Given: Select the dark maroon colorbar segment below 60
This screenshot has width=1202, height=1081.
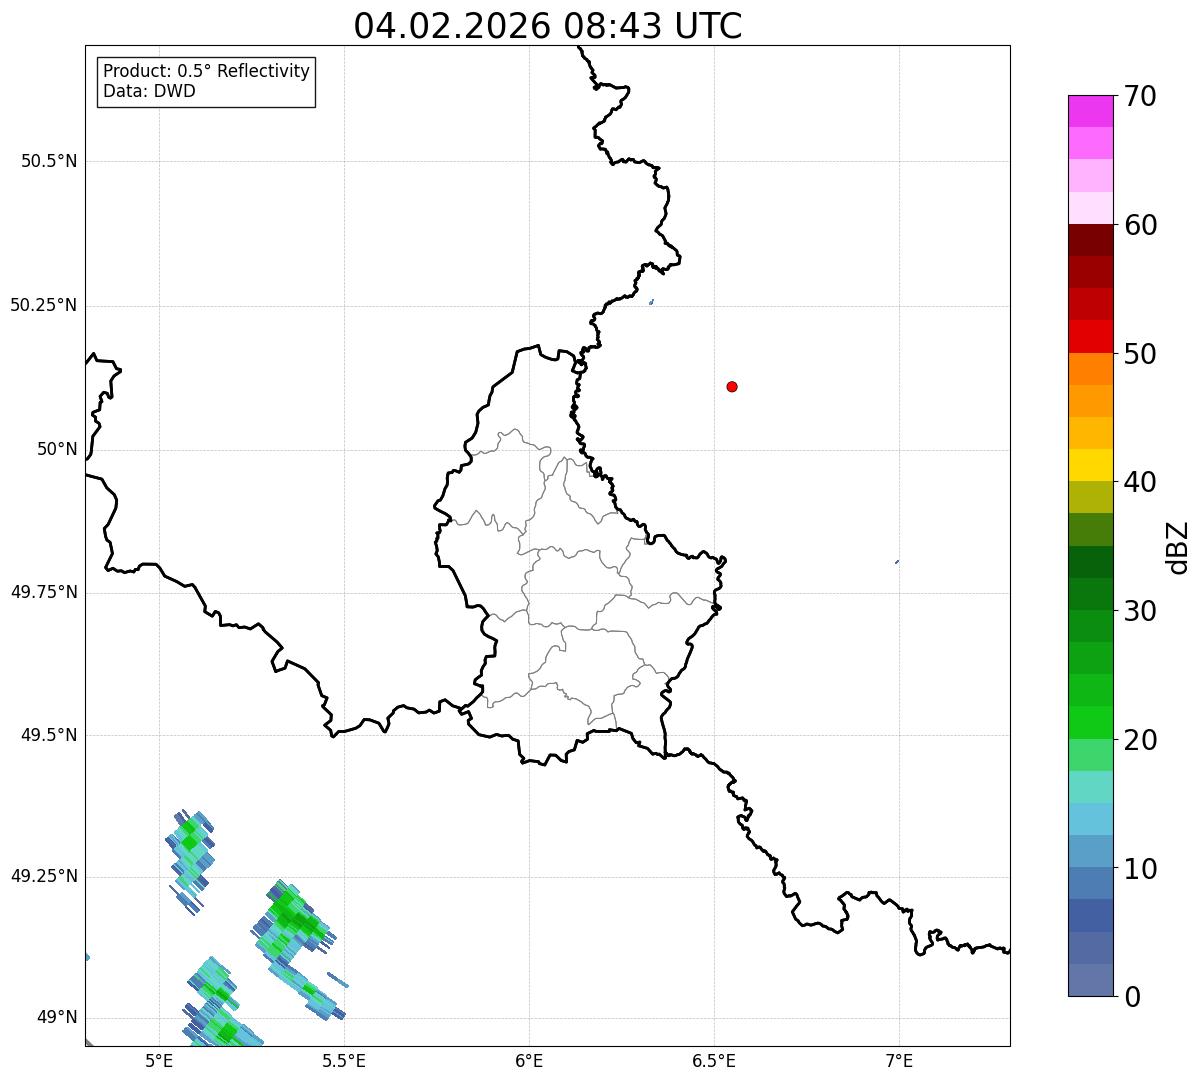Looking at the screenshot, I should pyautogui.click(x=1090, y=240).
